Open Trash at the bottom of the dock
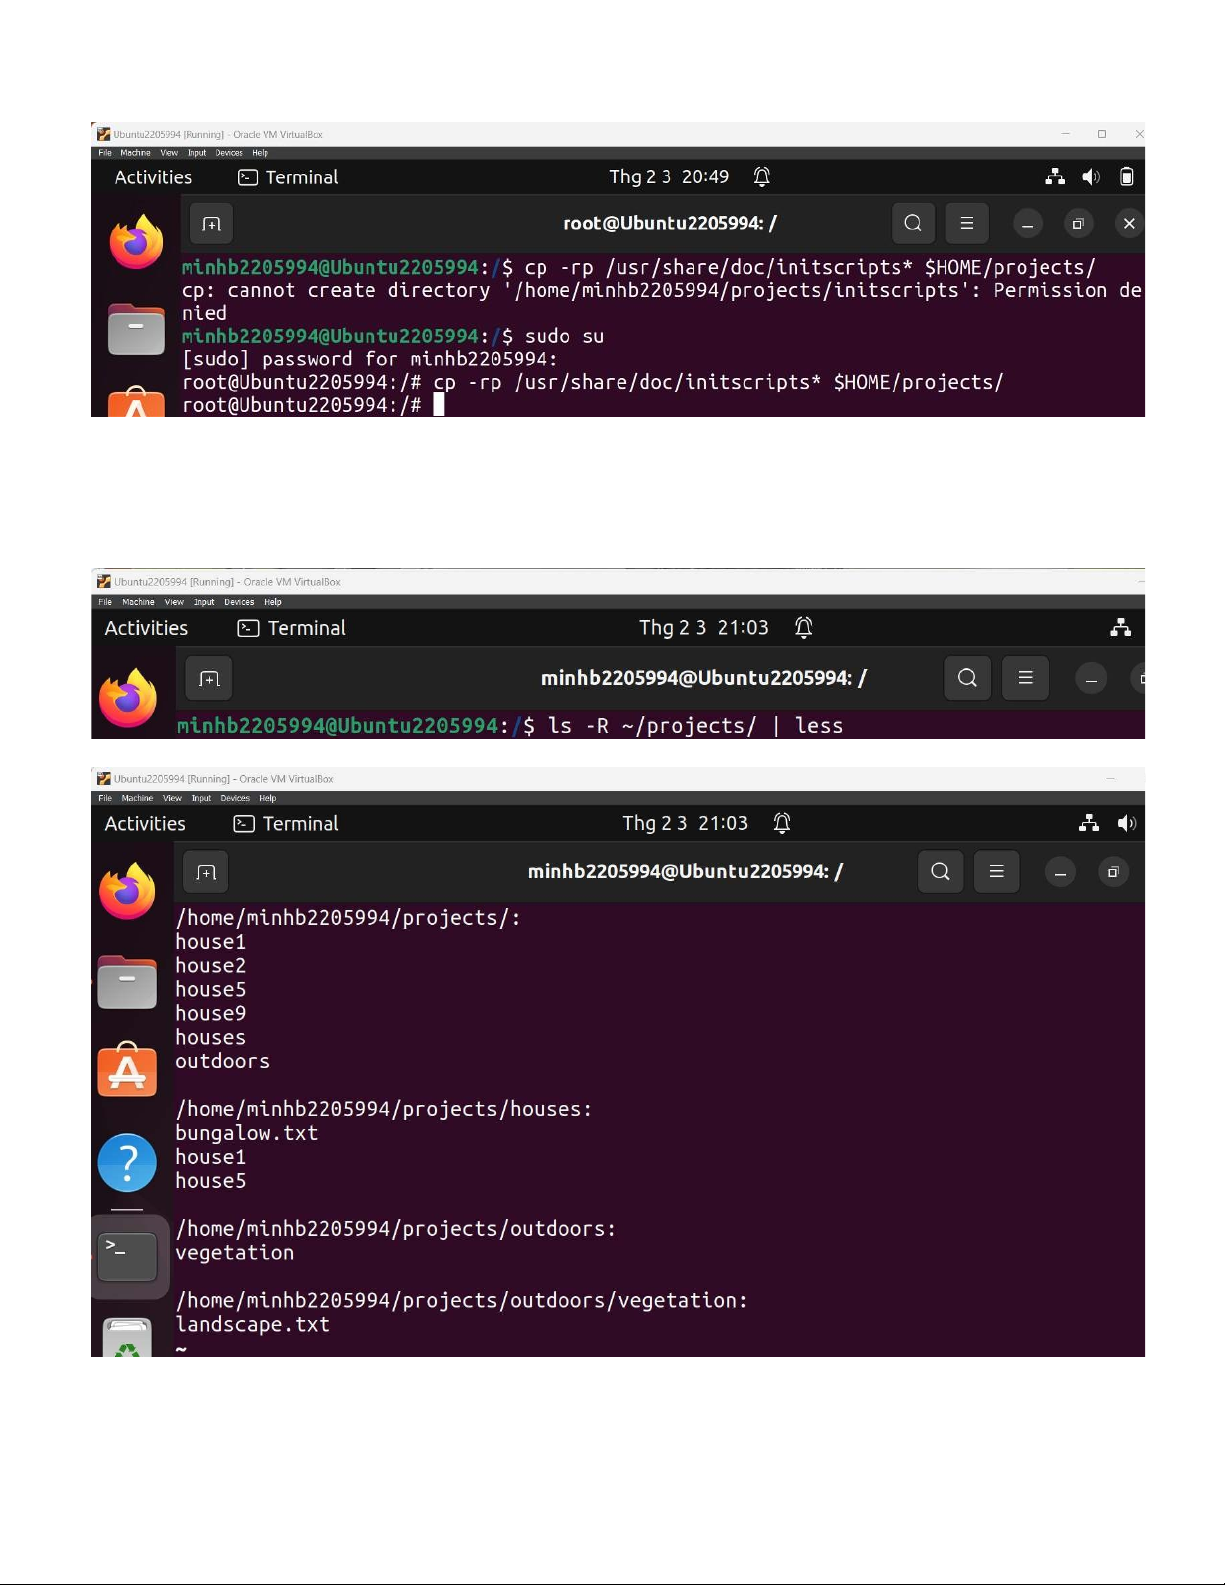The image size is (1225, 1585). tap(127, 1338)
